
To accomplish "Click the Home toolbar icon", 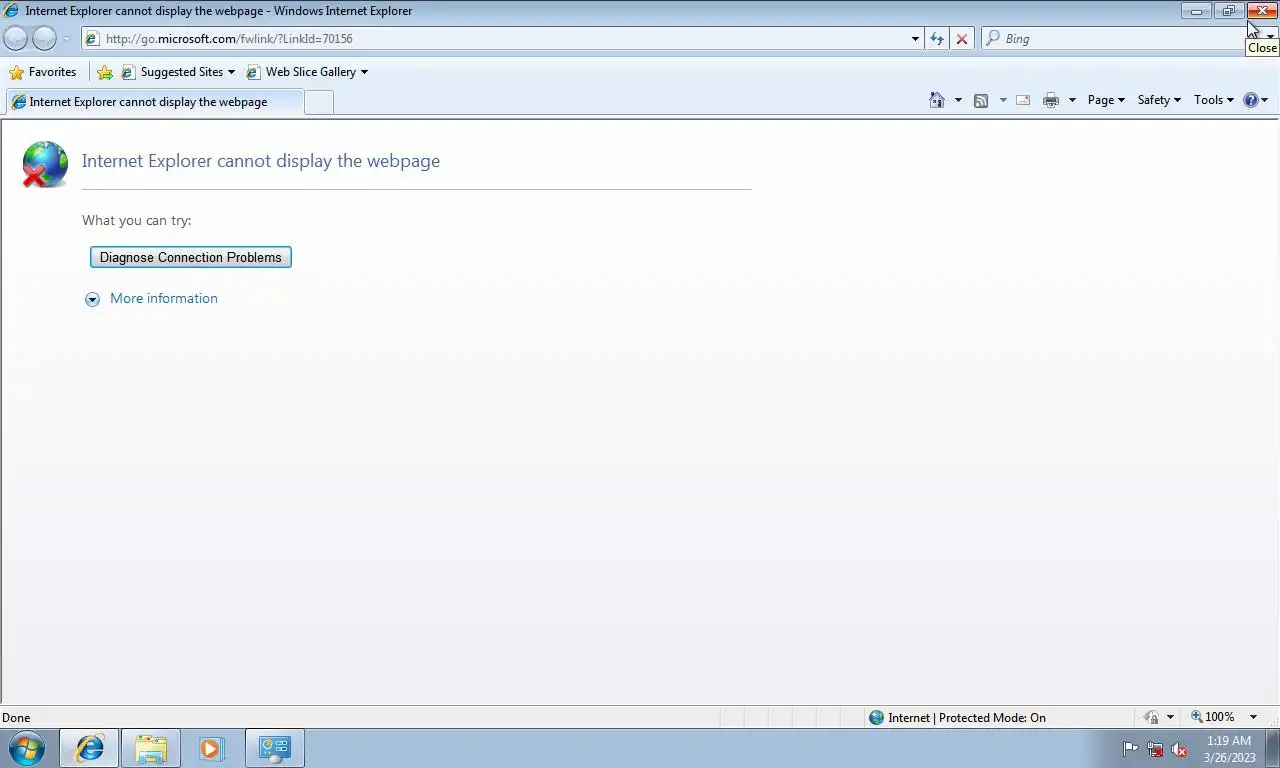I will pyautogui.click(x=937, y=100).
